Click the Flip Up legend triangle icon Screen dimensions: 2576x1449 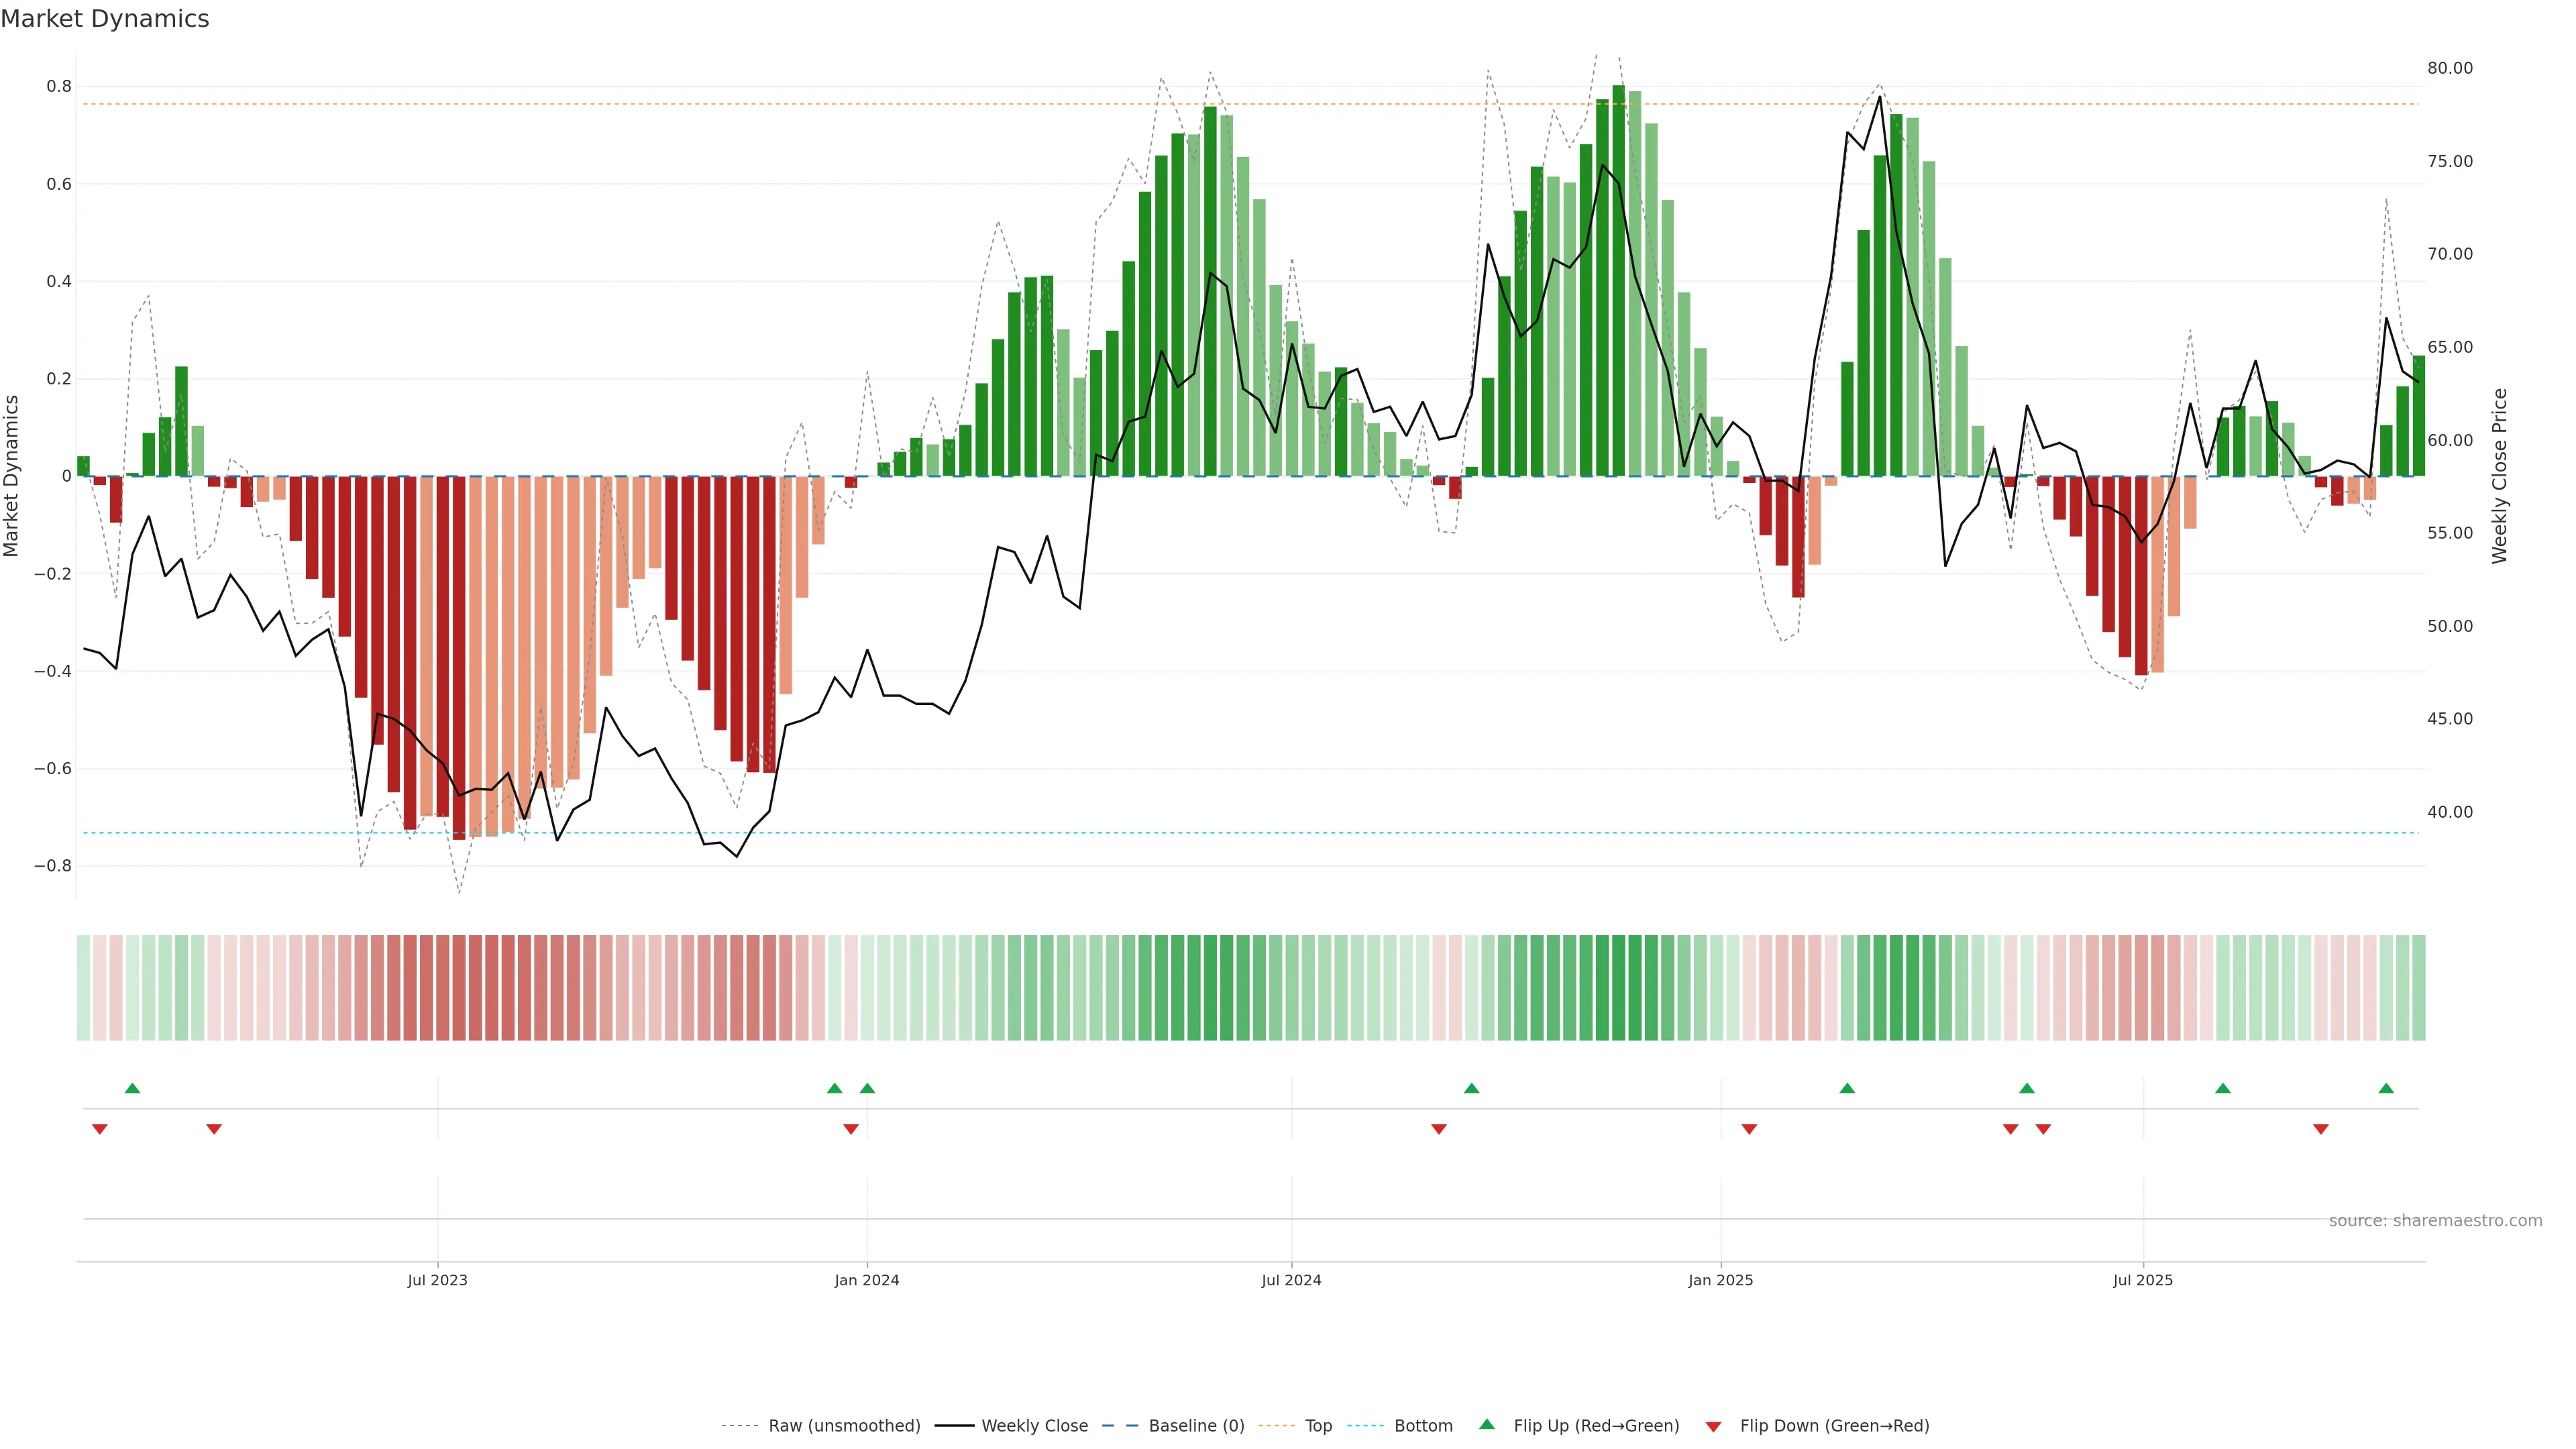pyautogui.click(x=1487, y=1424)
